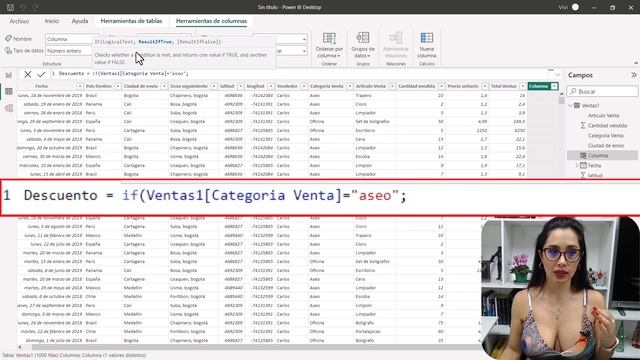640x360 pixels.
Task: Select Ciudad de envio field in Campos
Action: [606, 145]
